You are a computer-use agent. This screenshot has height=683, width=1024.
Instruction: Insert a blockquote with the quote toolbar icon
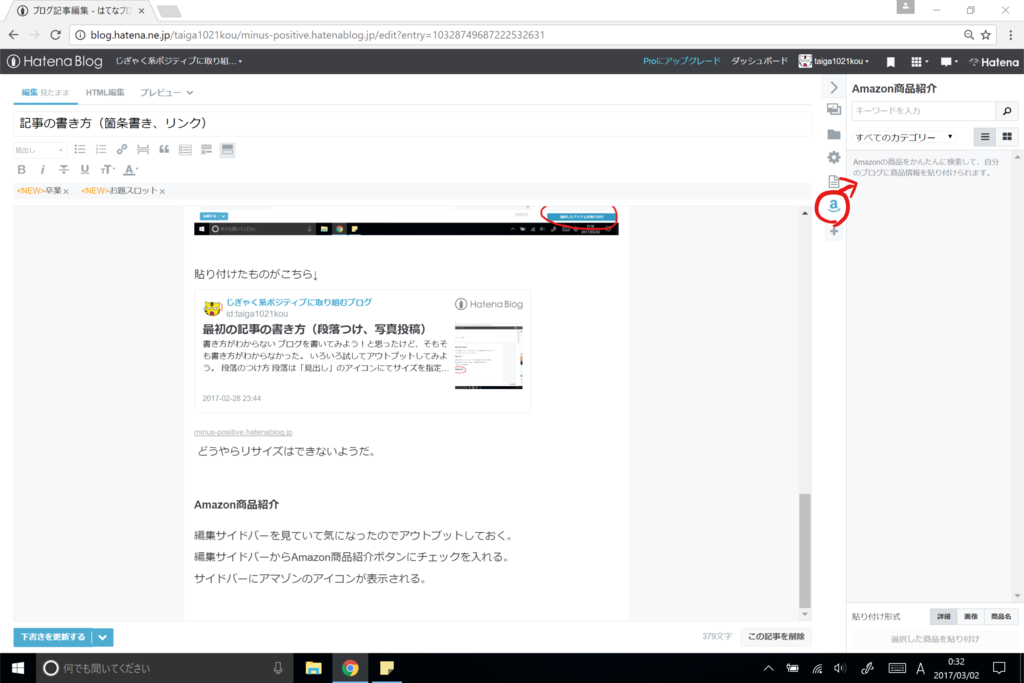(x=165, y=149)
